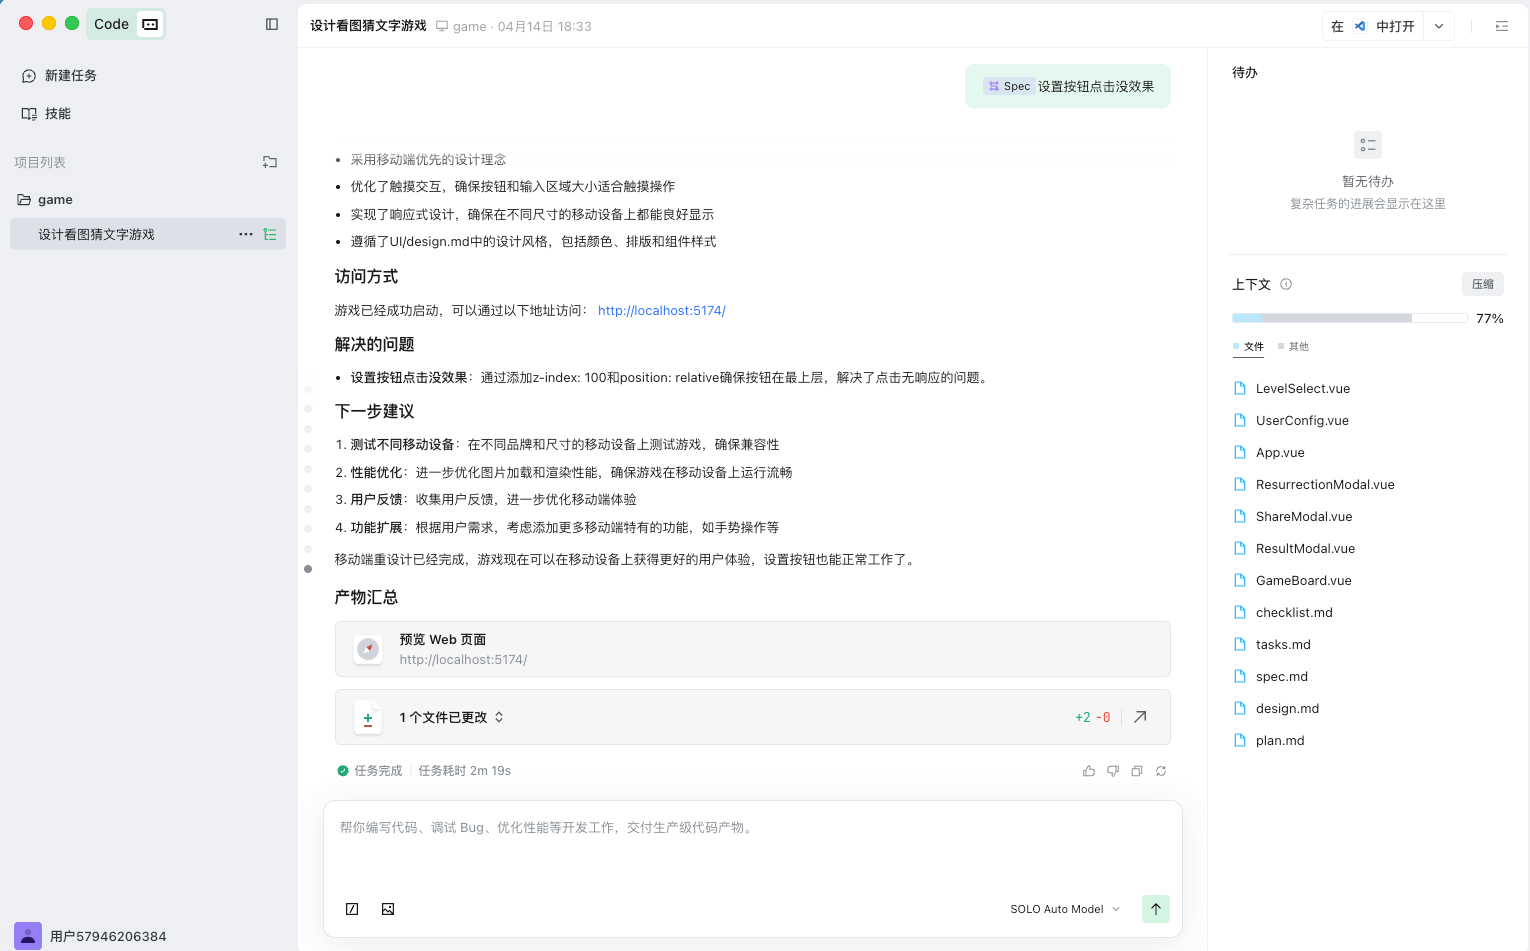Select the 技能 sidebar menu item

tap(58, 114)
